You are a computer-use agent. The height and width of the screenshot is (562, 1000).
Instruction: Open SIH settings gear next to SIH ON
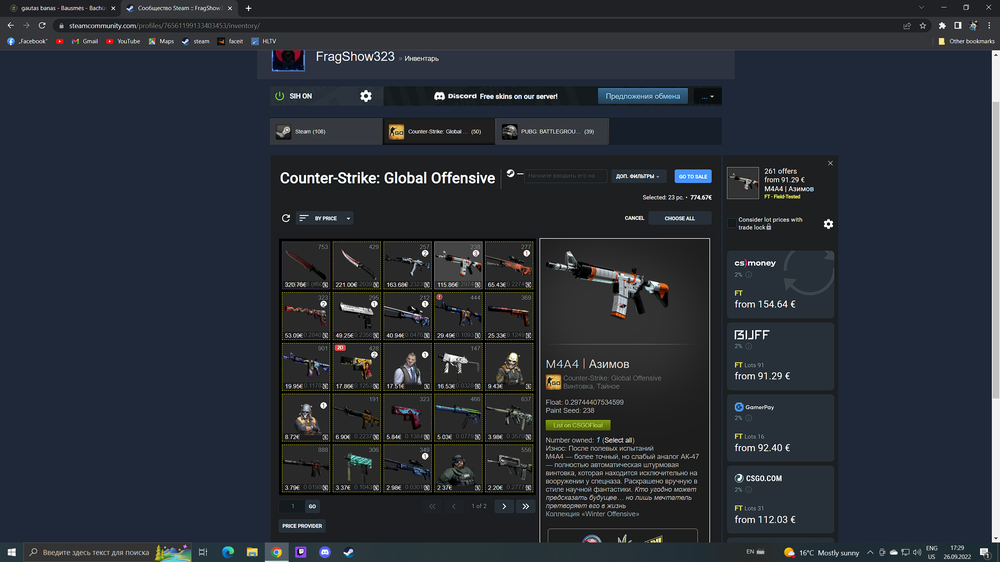tap(366, 96)
